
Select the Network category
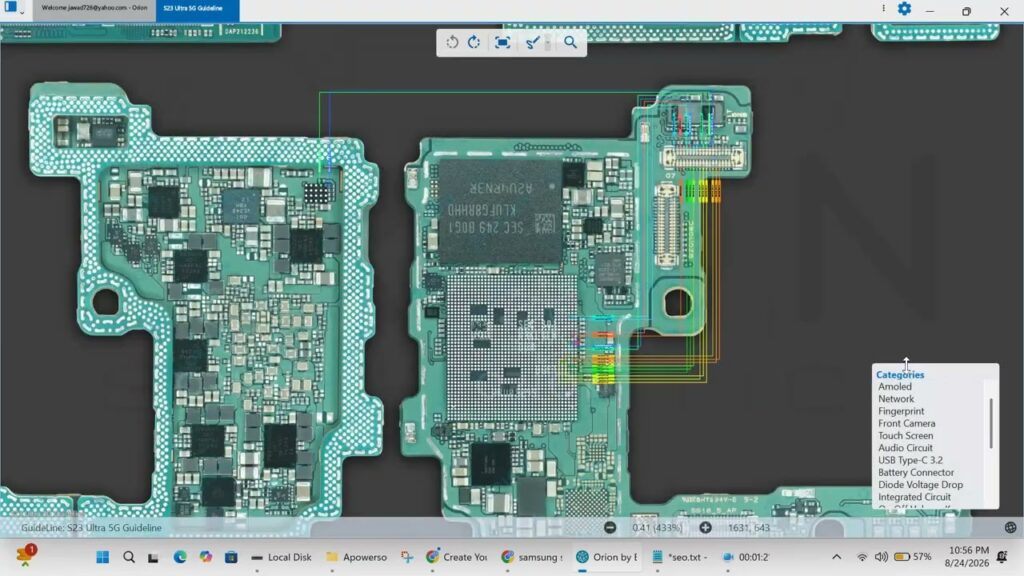[896, 399]
